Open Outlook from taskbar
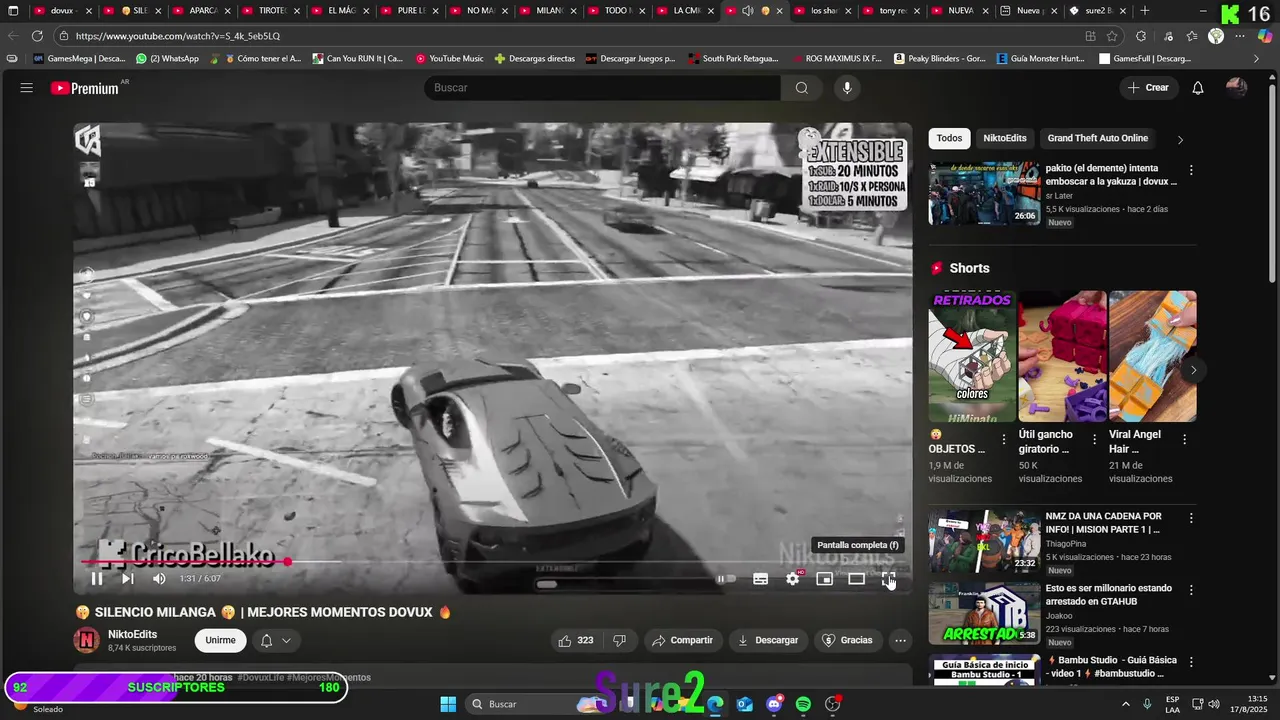 [745, 704]
